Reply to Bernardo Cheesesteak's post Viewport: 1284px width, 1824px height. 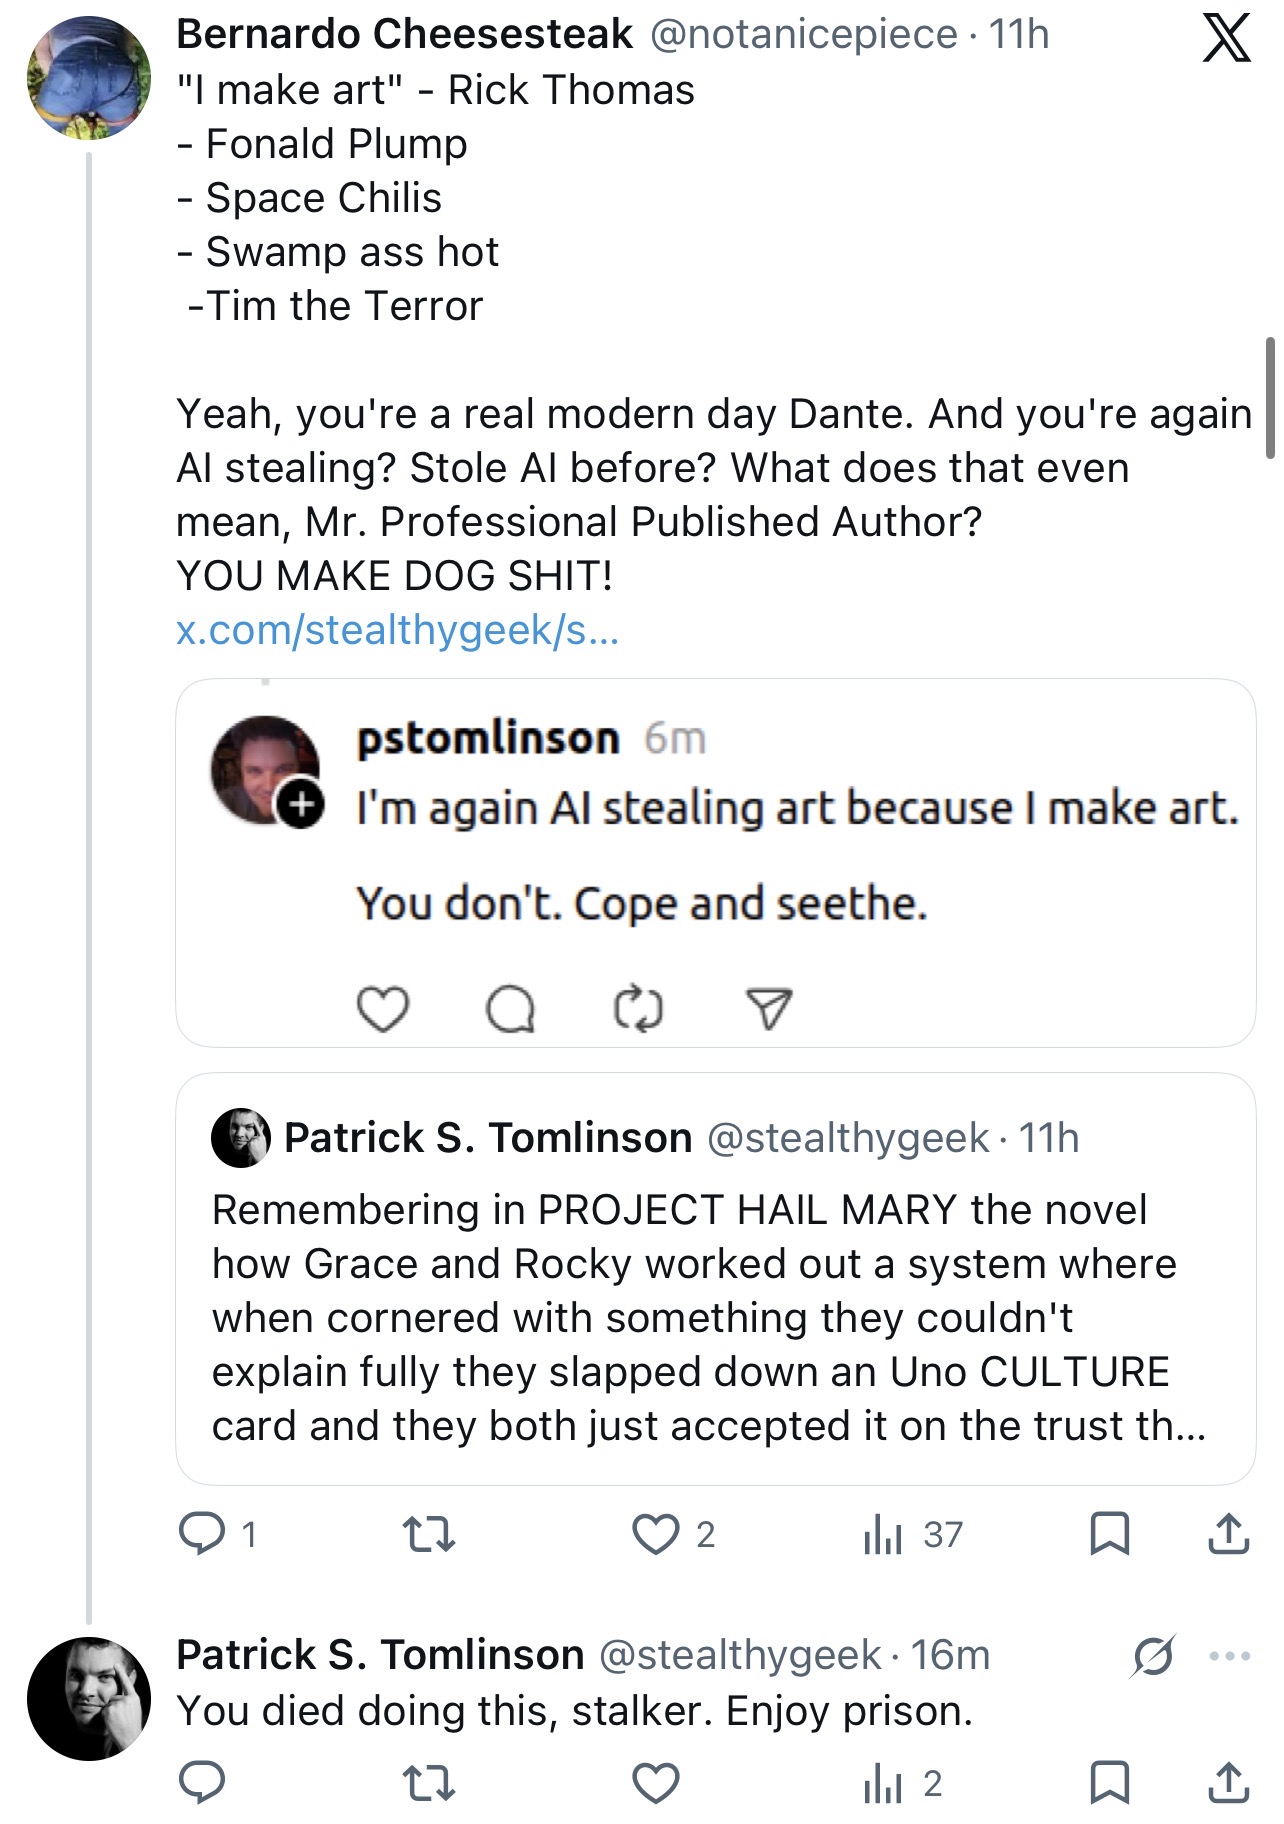pyautogui.click(x=201, y=1534)
